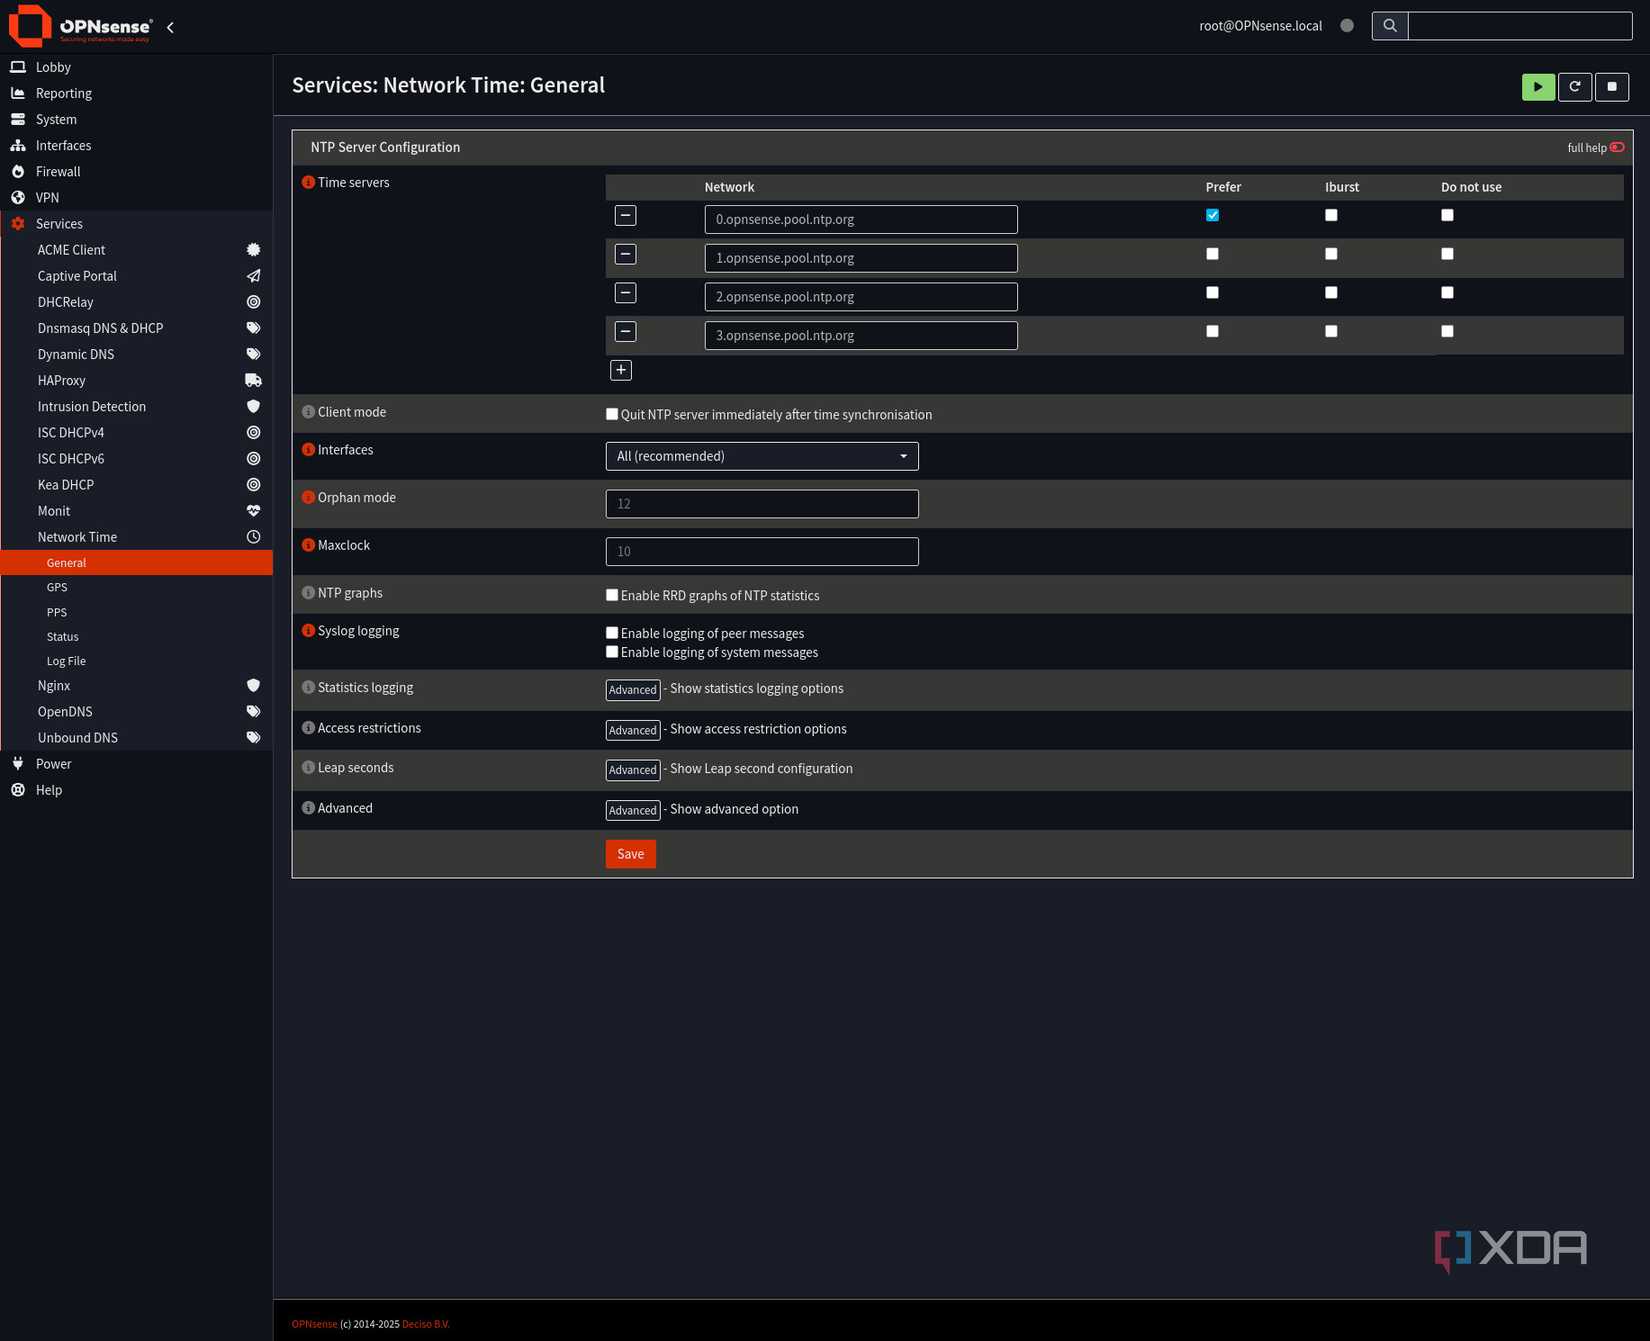Restart the service using the refresh icon
This screenshot has width=1650, height=1341.
(1575, 87)
